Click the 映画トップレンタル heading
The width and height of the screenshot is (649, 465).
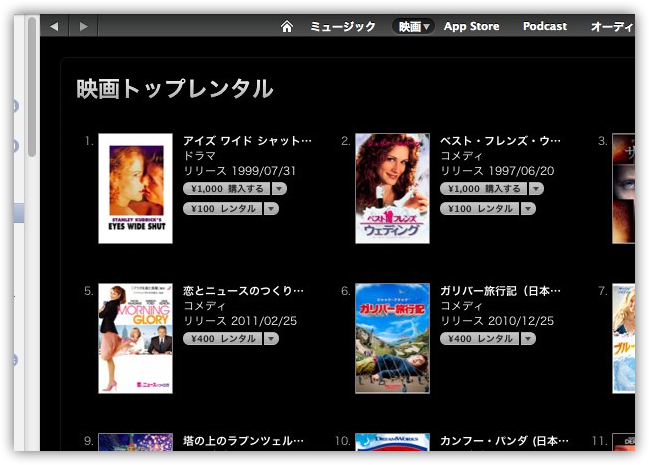coord(175,89)
